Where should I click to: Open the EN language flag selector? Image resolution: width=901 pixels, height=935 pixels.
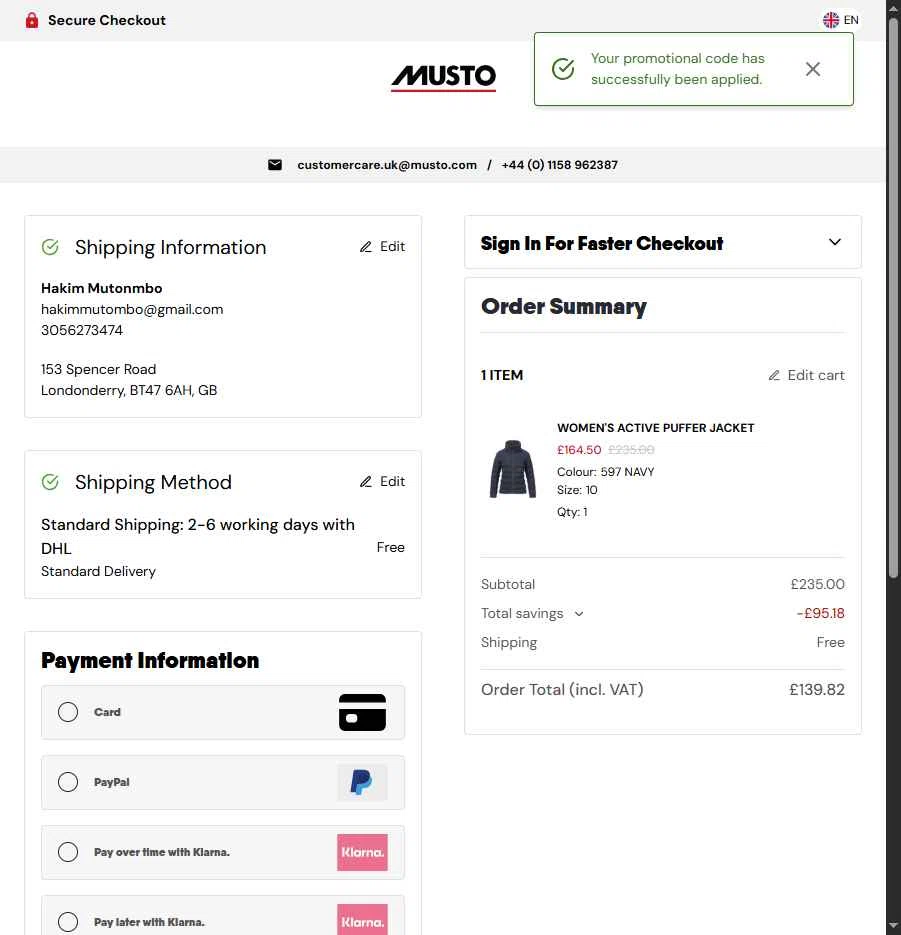pos(841,20)
